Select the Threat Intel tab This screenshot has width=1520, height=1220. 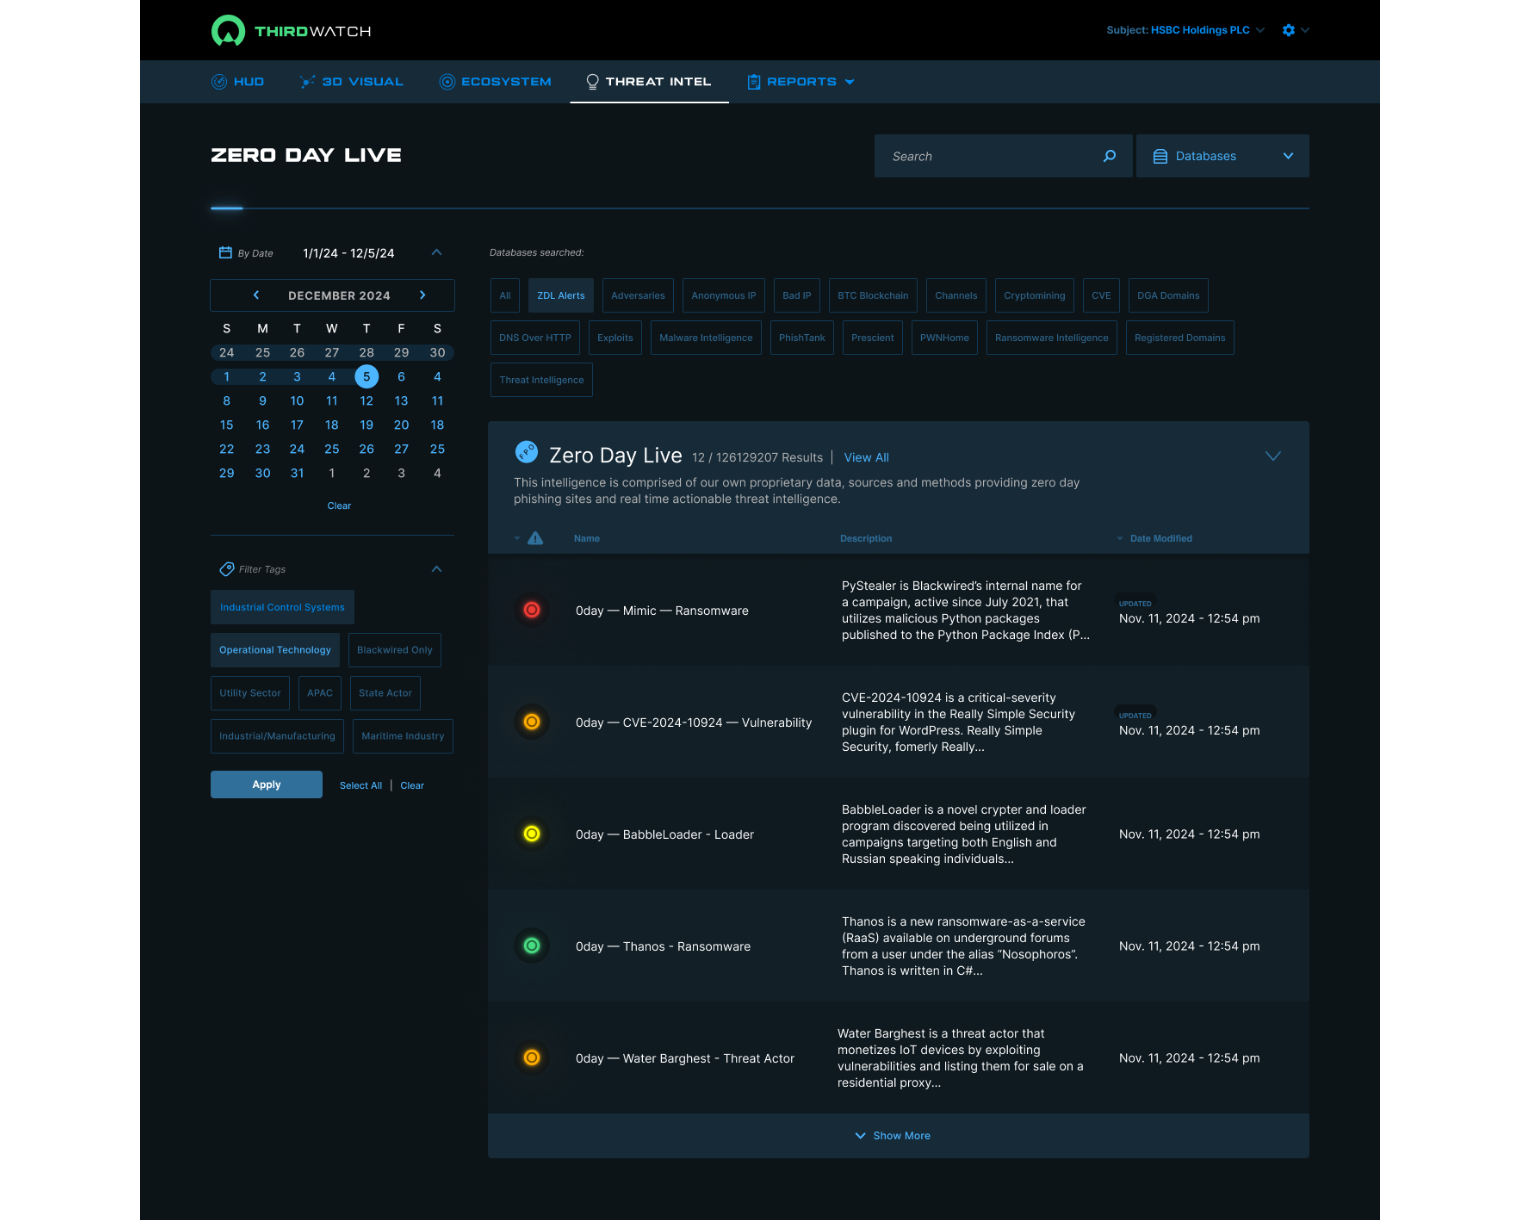[649, 82]
